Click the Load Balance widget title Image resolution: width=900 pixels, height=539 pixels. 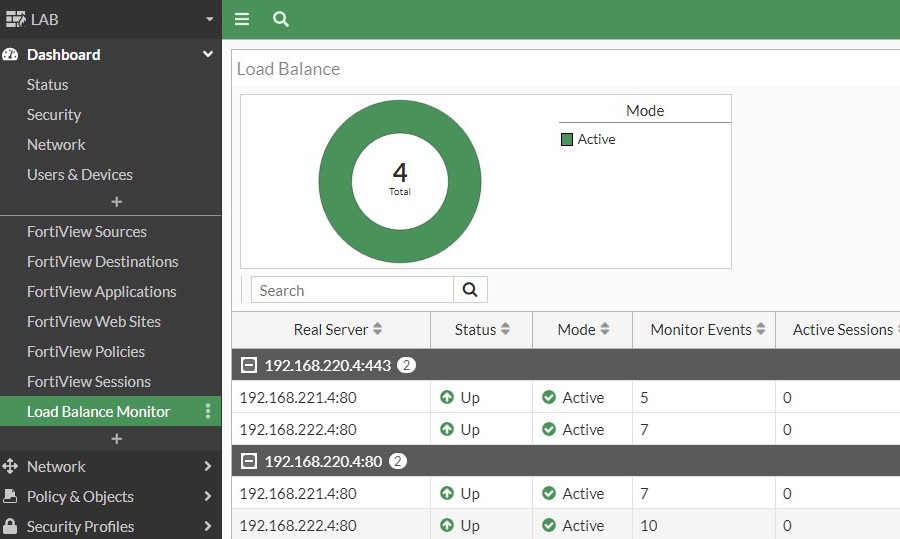(288, 69)
